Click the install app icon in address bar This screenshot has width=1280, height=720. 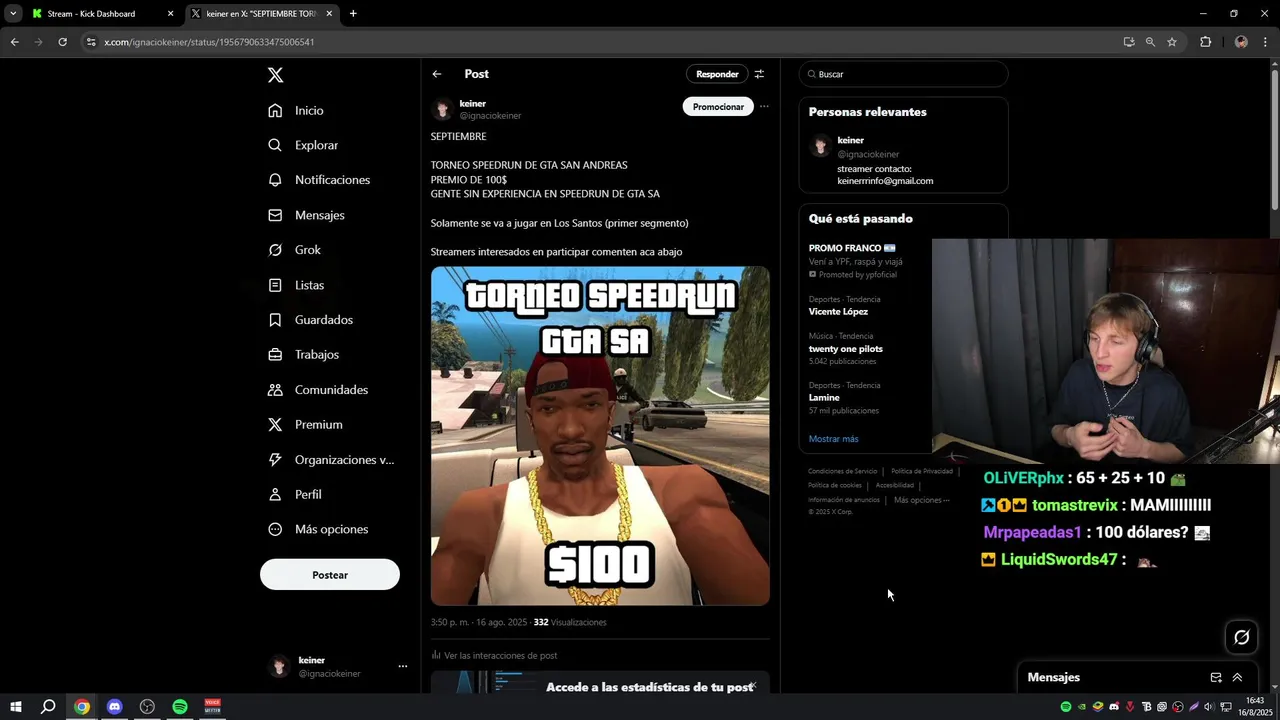click(1129, 42)
